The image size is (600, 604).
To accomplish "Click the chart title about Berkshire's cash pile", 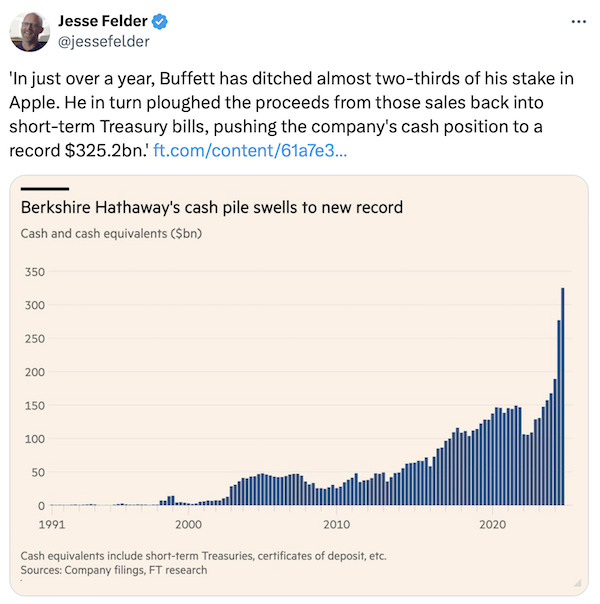I will pyautogui.click(x=211, y=208).
